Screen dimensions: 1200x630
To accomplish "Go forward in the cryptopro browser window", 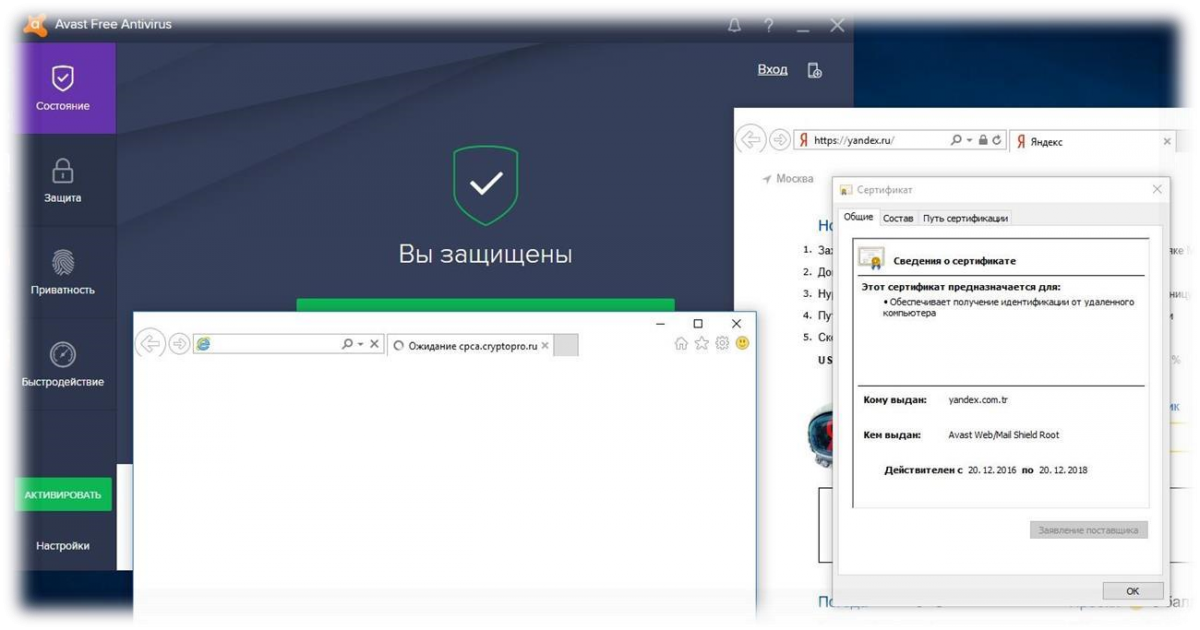I will (x=179, y=344).
